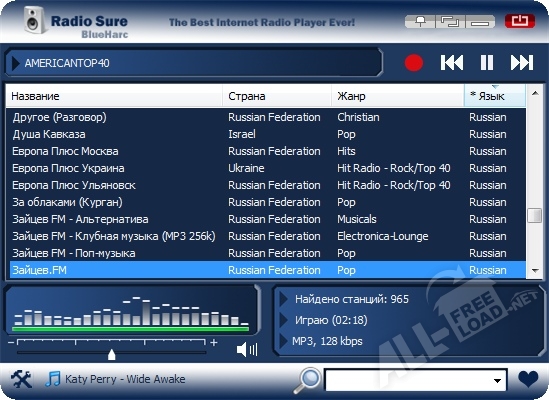Viewport: 549px width, 400px height.
Task: Toggle compact view window mode button
Action: click(x=450, y=22)
